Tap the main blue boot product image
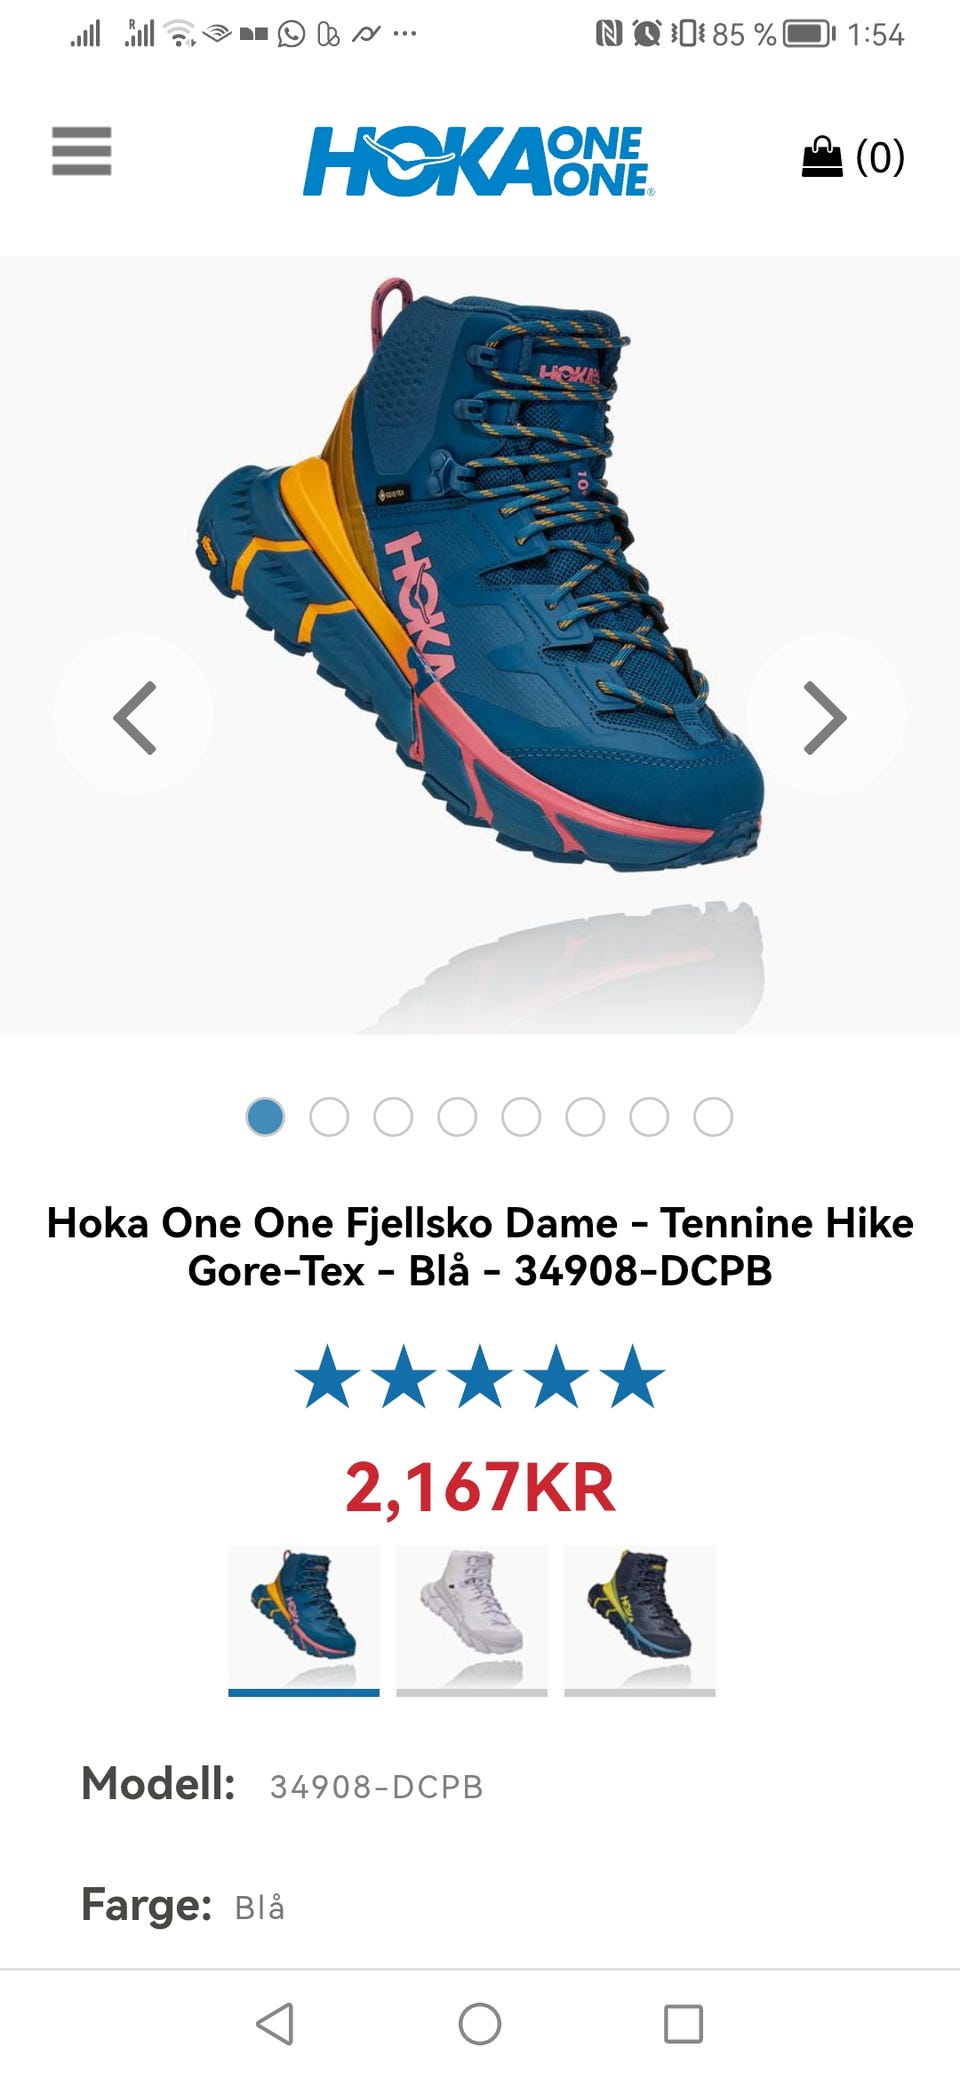The height and width of the screenshot is (2080, 960). 480,575
